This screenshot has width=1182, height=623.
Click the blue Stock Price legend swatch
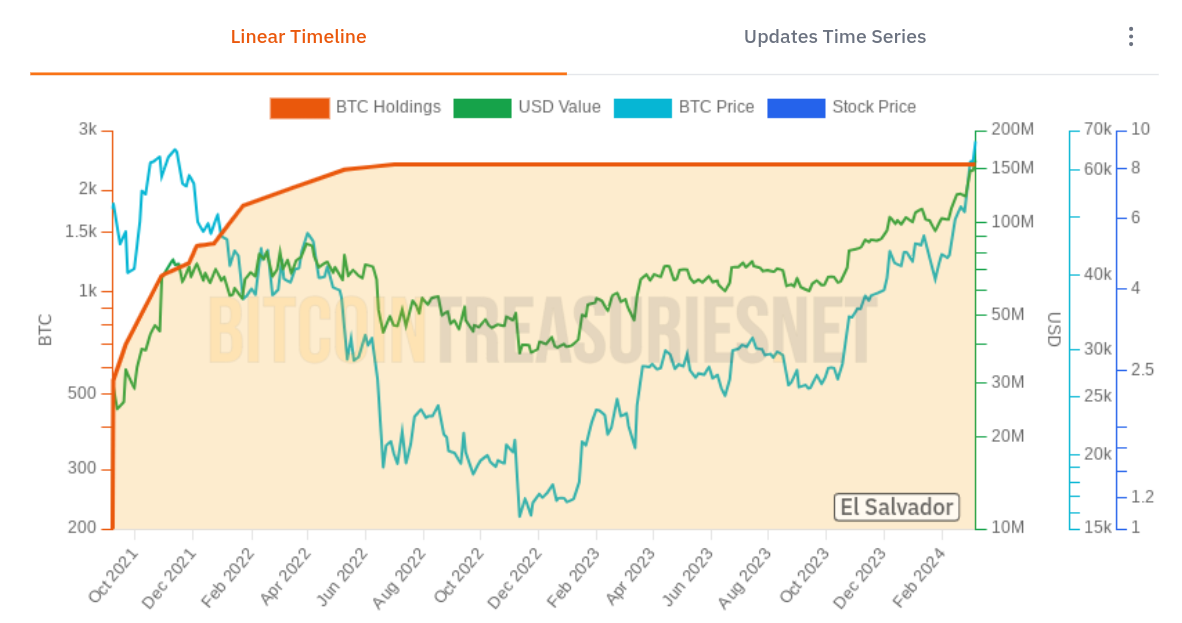(x=796, y=108)
